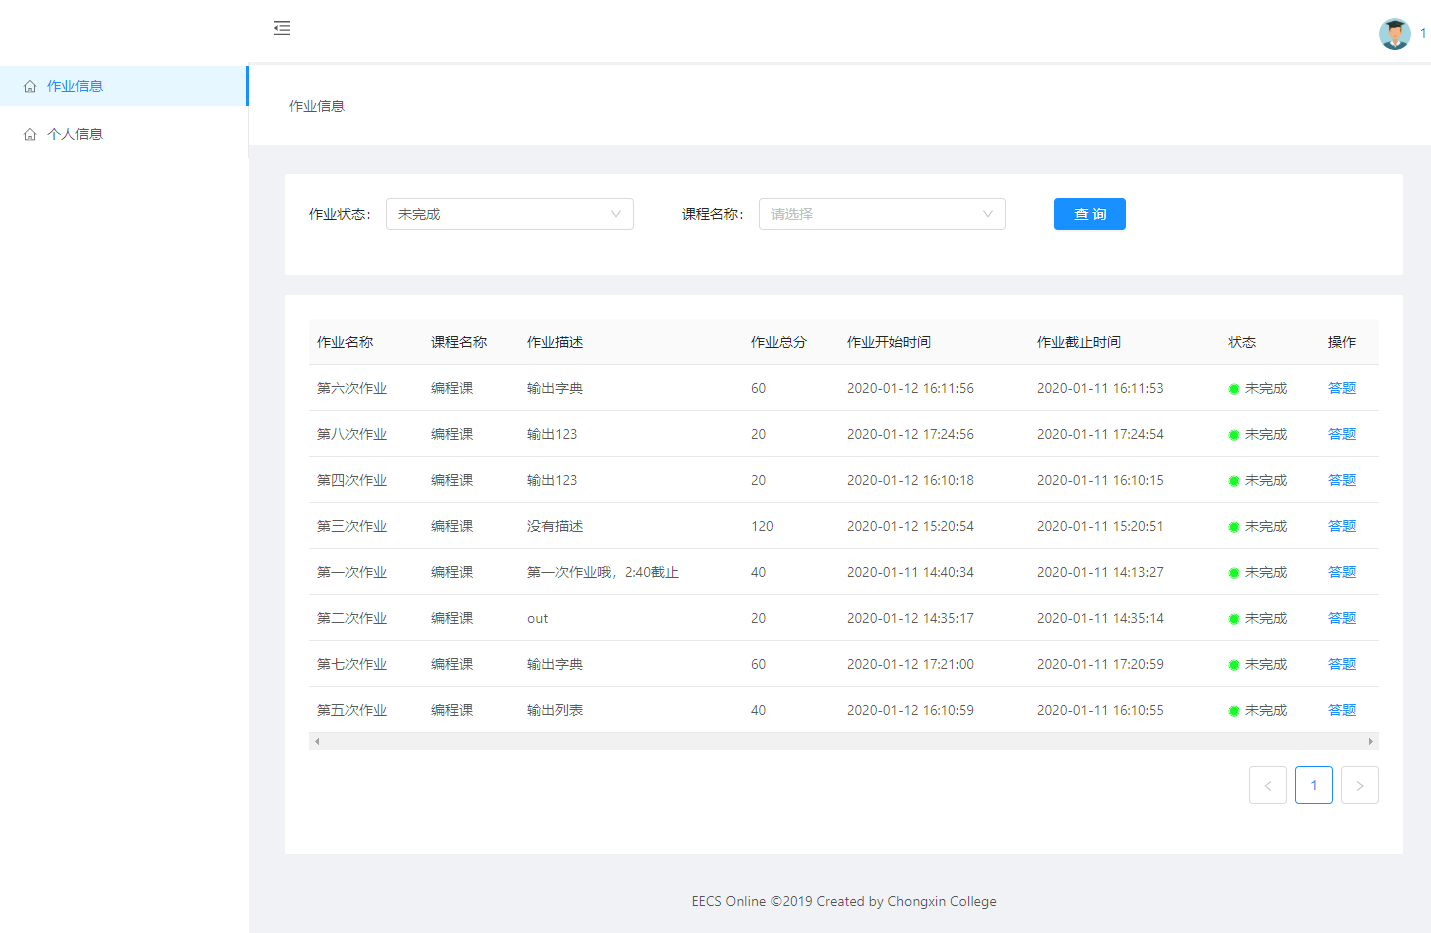The image size is (1431, 933).
Task: Click 答题 for 第六次作业
Action: (1342, 388)
